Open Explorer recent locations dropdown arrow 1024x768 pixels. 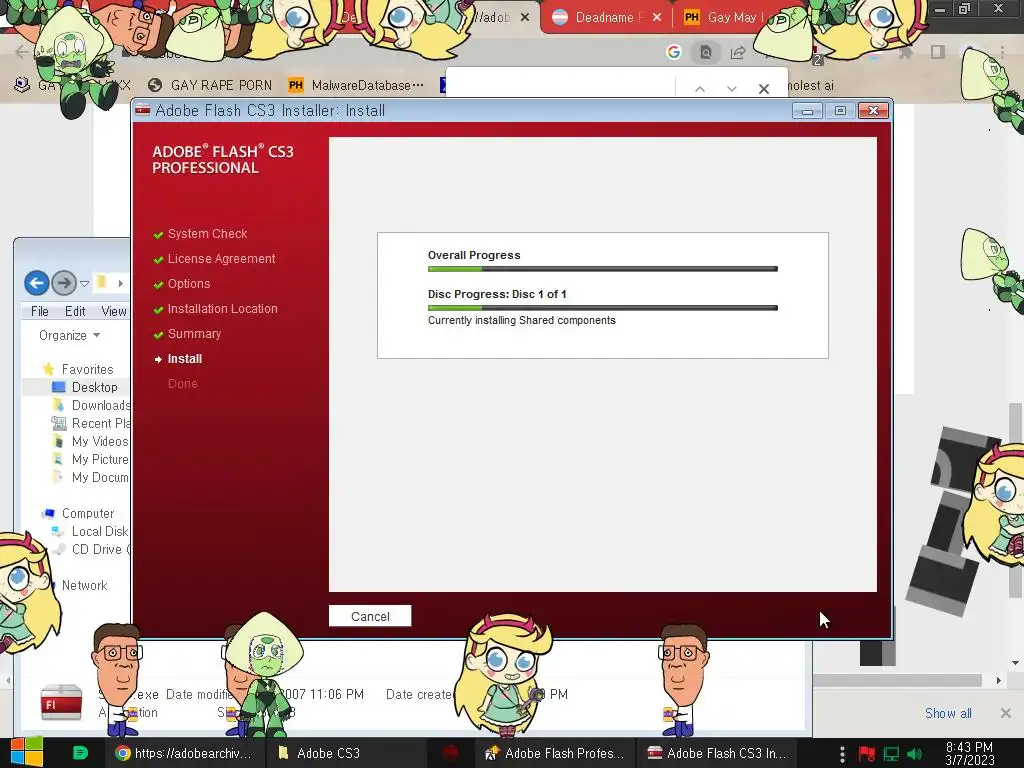pos(84,283)
